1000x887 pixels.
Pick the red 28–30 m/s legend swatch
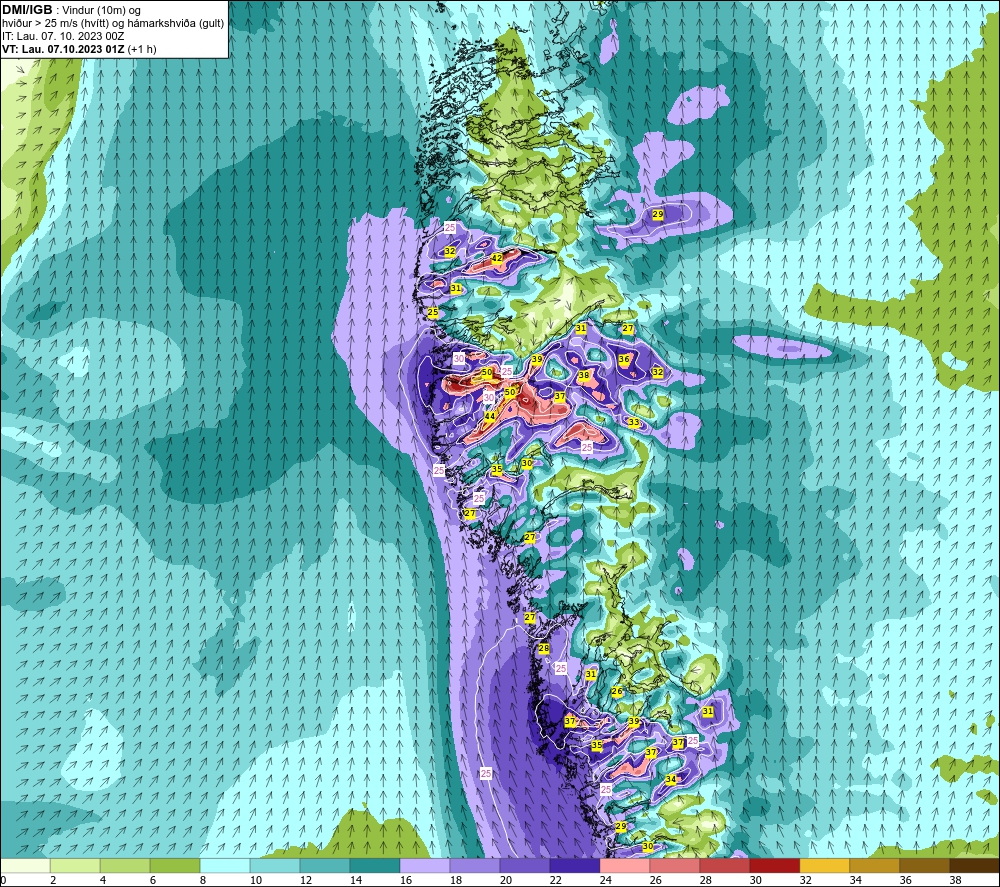tap(724, 865)
